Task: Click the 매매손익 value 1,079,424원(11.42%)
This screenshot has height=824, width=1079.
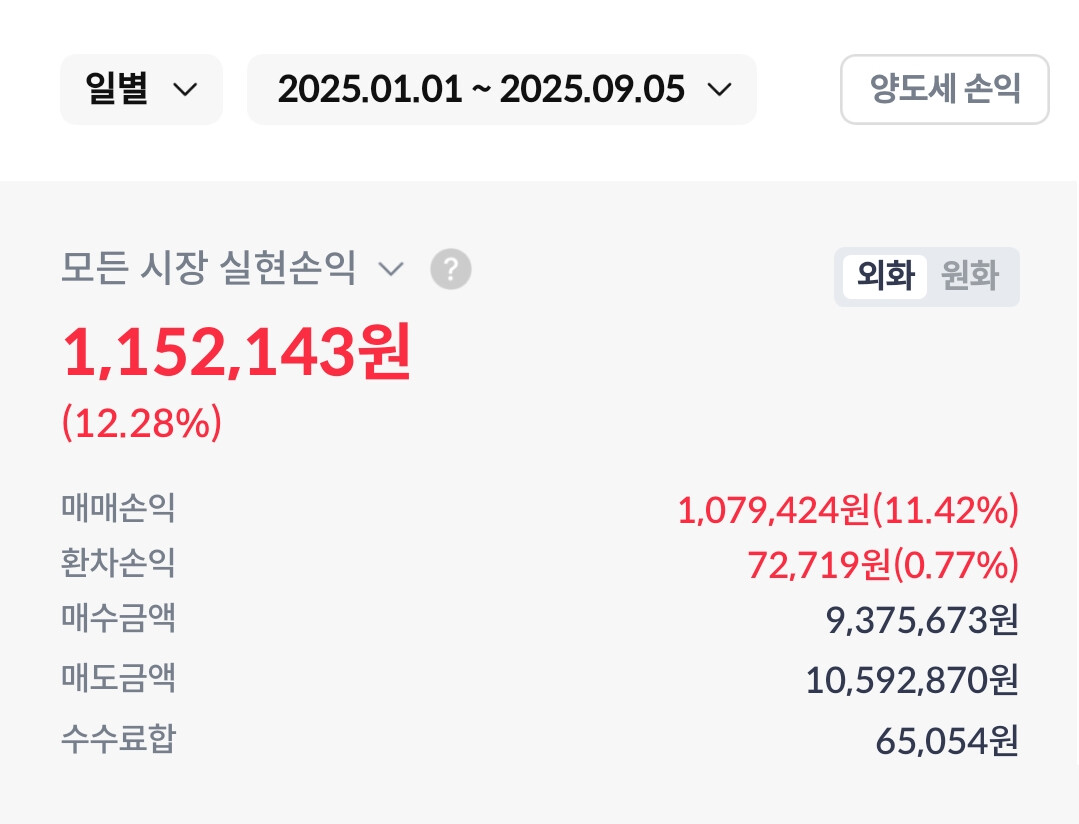Action: pyautogui.click(x=848, y=510)
